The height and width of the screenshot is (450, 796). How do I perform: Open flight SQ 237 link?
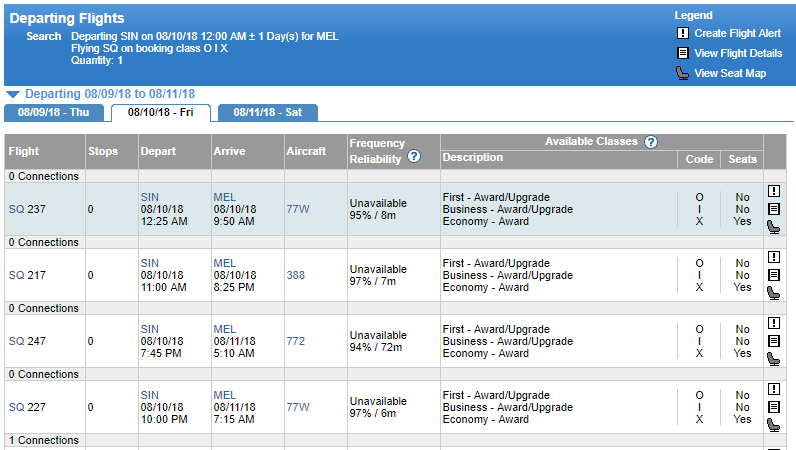(23, 209)
